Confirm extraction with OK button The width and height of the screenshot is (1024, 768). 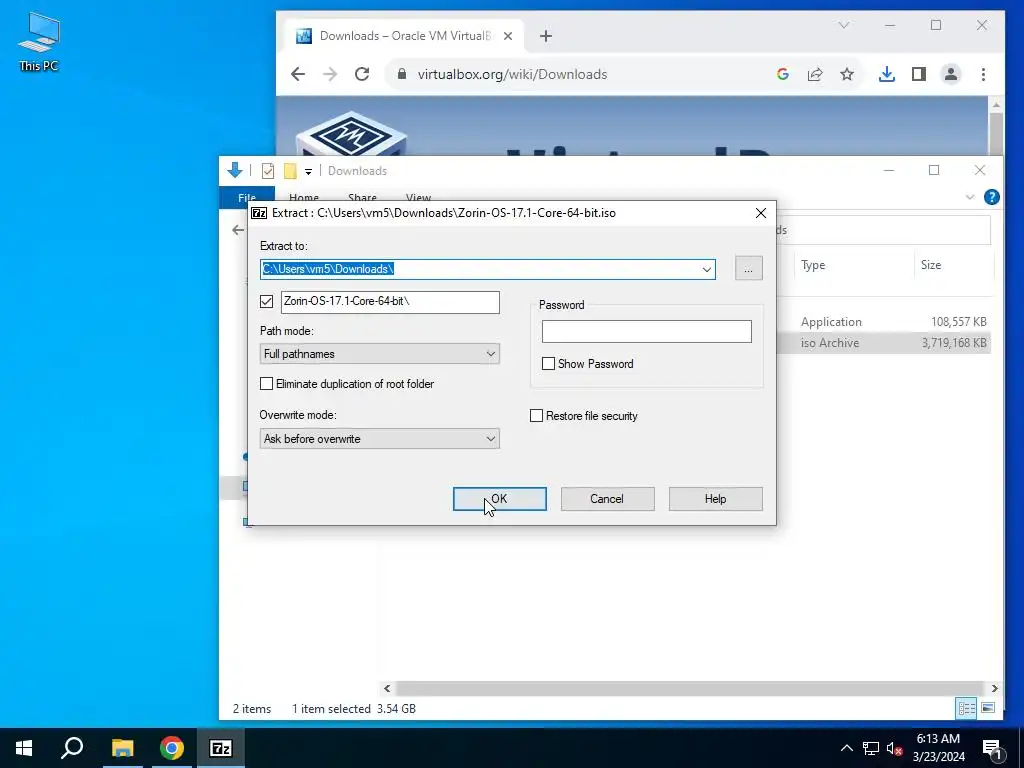click(x=500, y=499)
